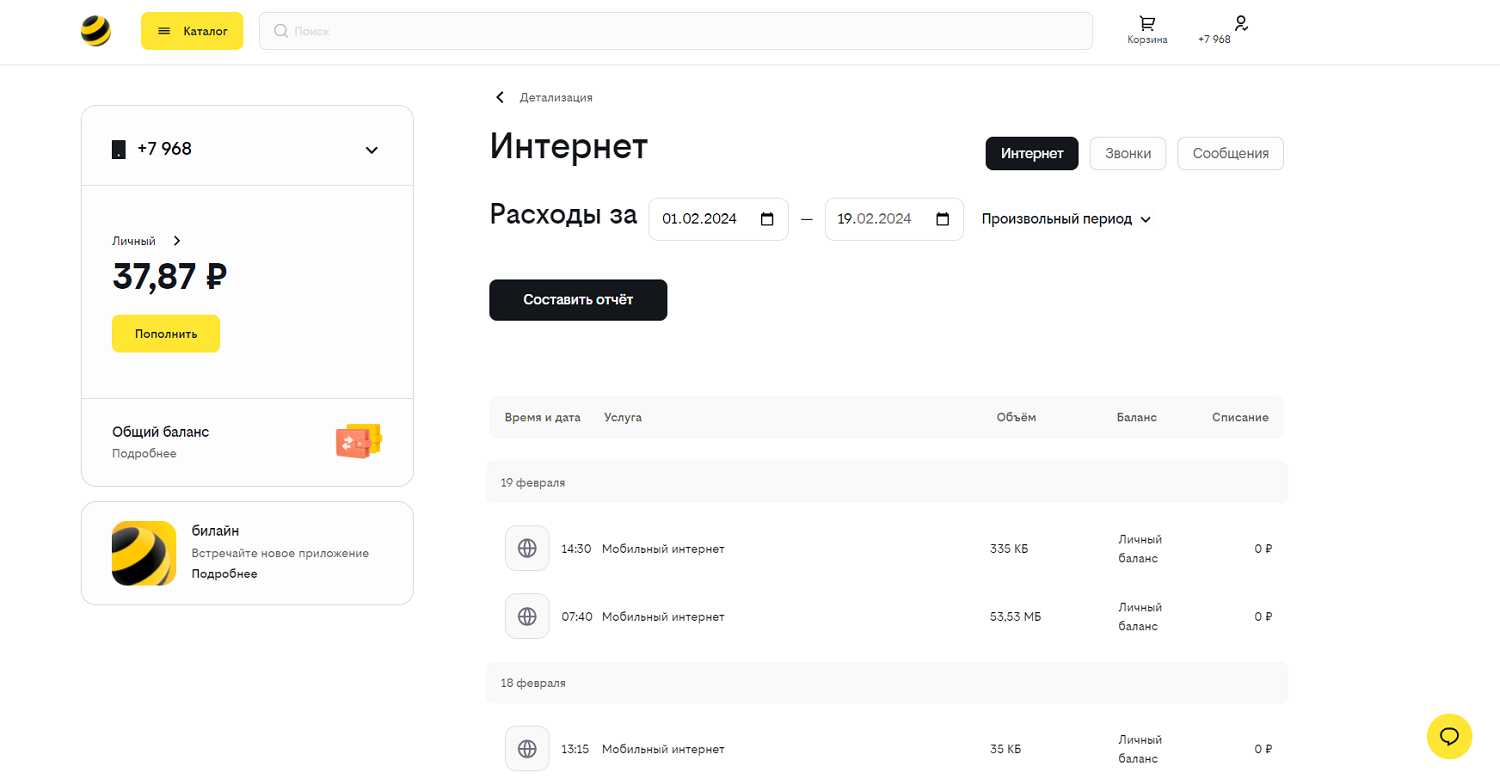
Task: Open calendar picker for end date
Action: pyautogui.click(x=942, y=219)
